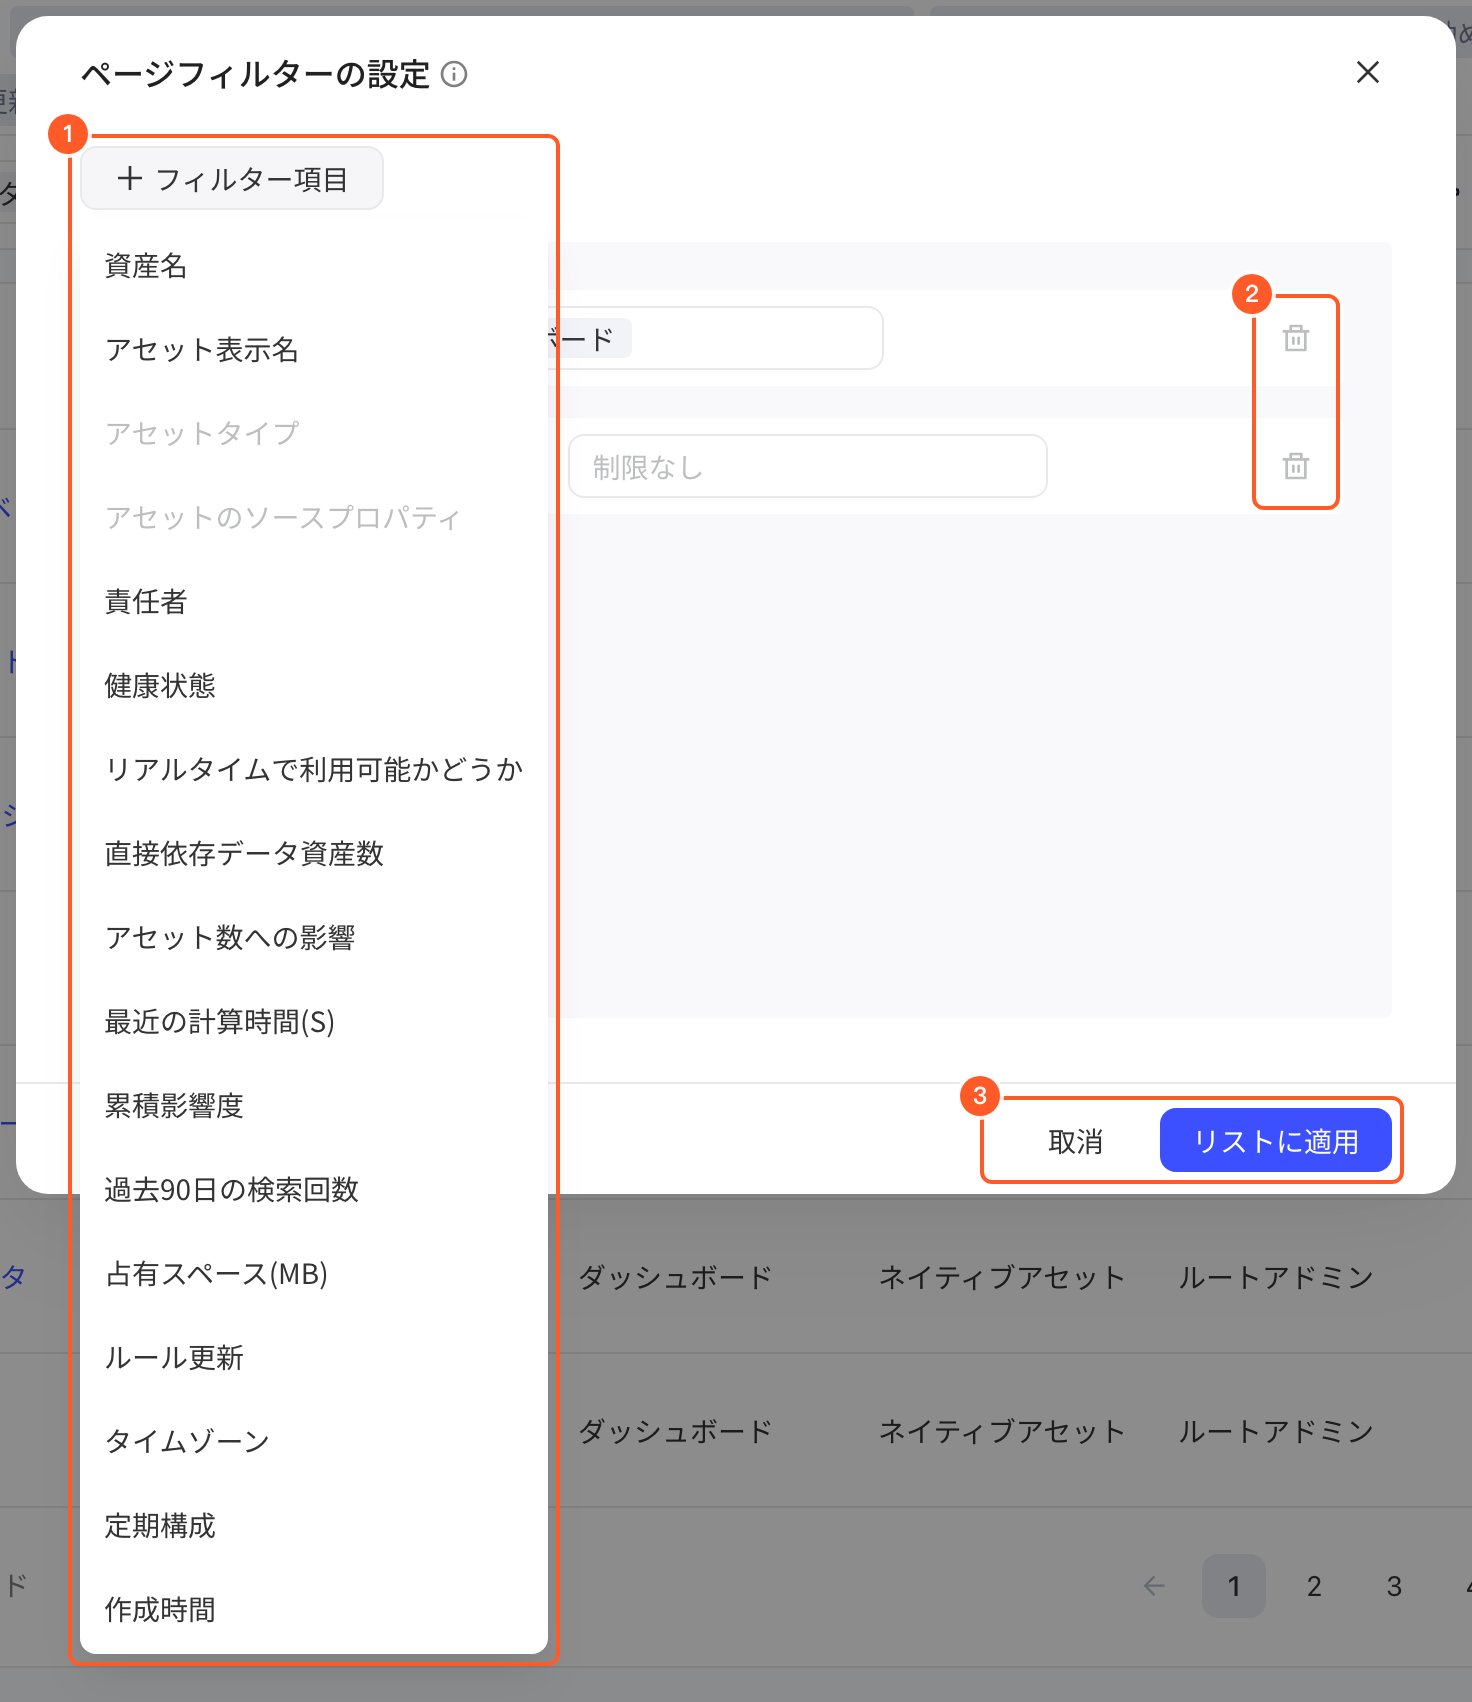Close the page filter settings dialog
1472x1702 pixels.
[x=1367, y=72]
